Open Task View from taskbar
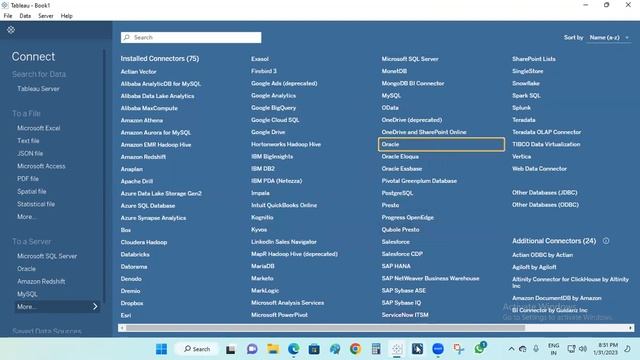The width and height of the screenshot is (640, 360). click(231, 349)
